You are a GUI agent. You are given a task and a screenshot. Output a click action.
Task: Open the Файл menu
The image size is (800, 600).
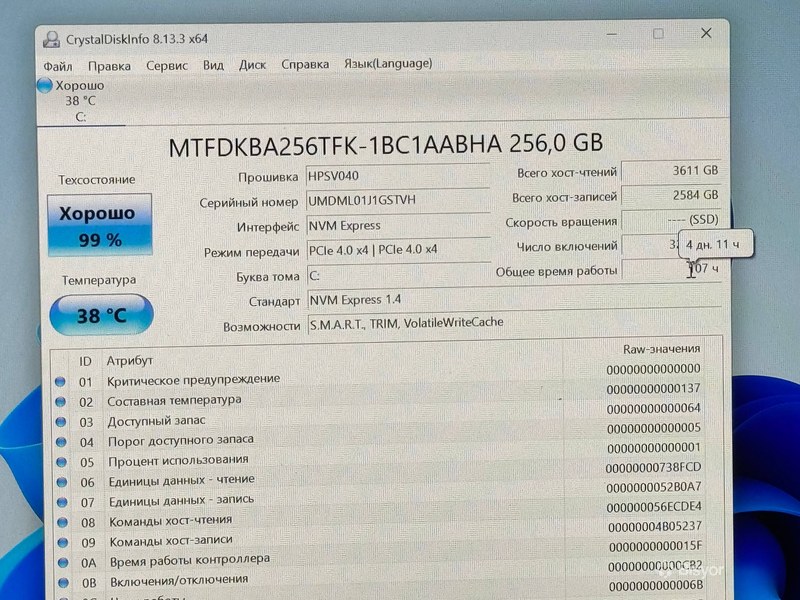click(58, 66)
